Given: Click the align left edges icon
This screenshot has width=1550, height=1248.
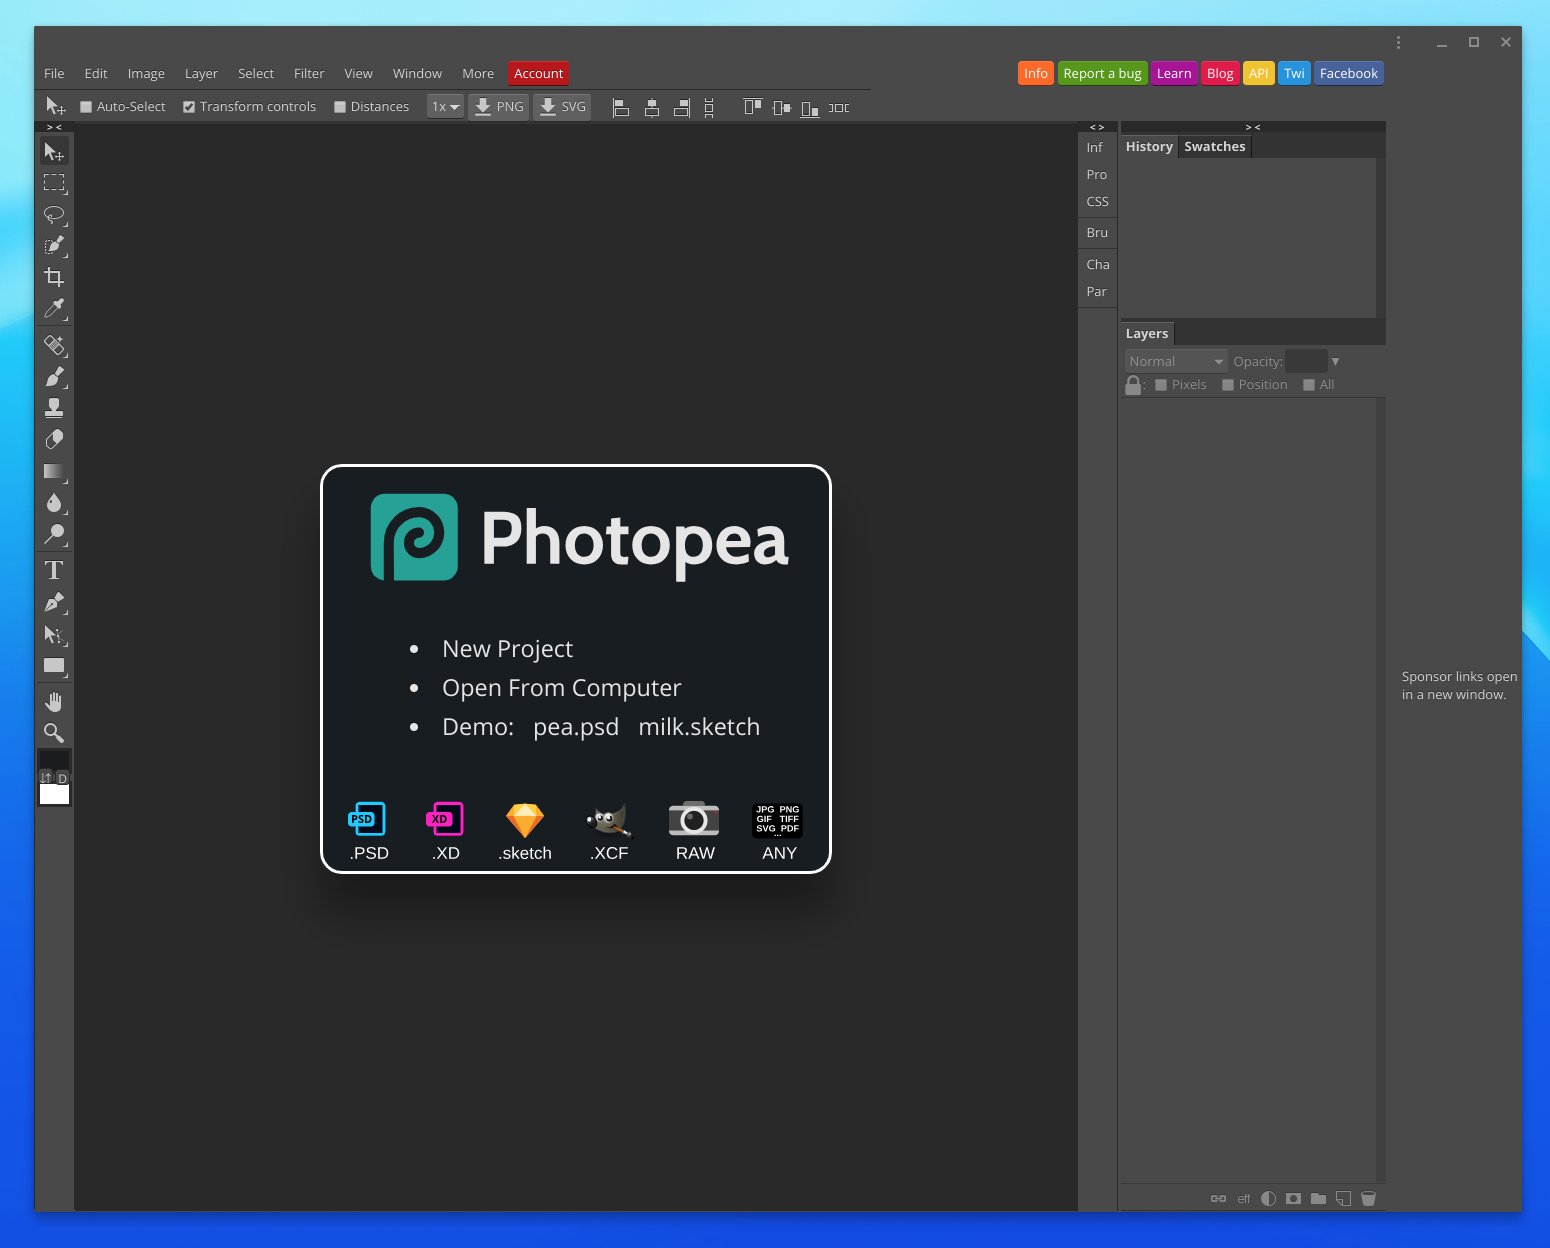Looking at the screenshot, I should [620, 108].
